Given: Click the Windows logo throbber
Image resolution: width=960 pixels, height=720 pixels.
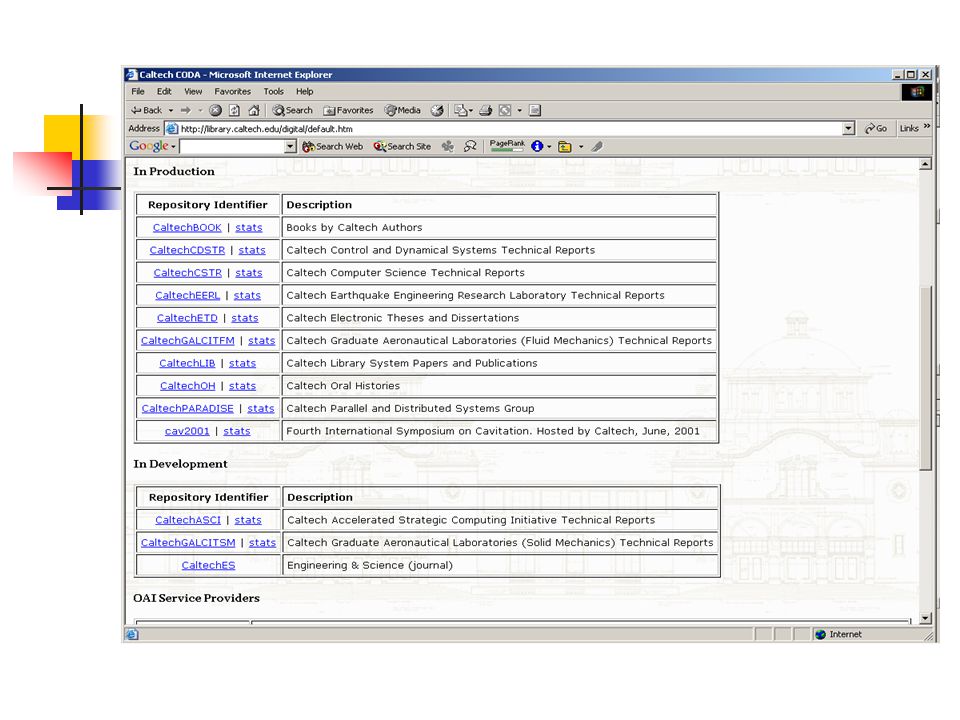Looking at the screenshot, I should click(917, 92).
